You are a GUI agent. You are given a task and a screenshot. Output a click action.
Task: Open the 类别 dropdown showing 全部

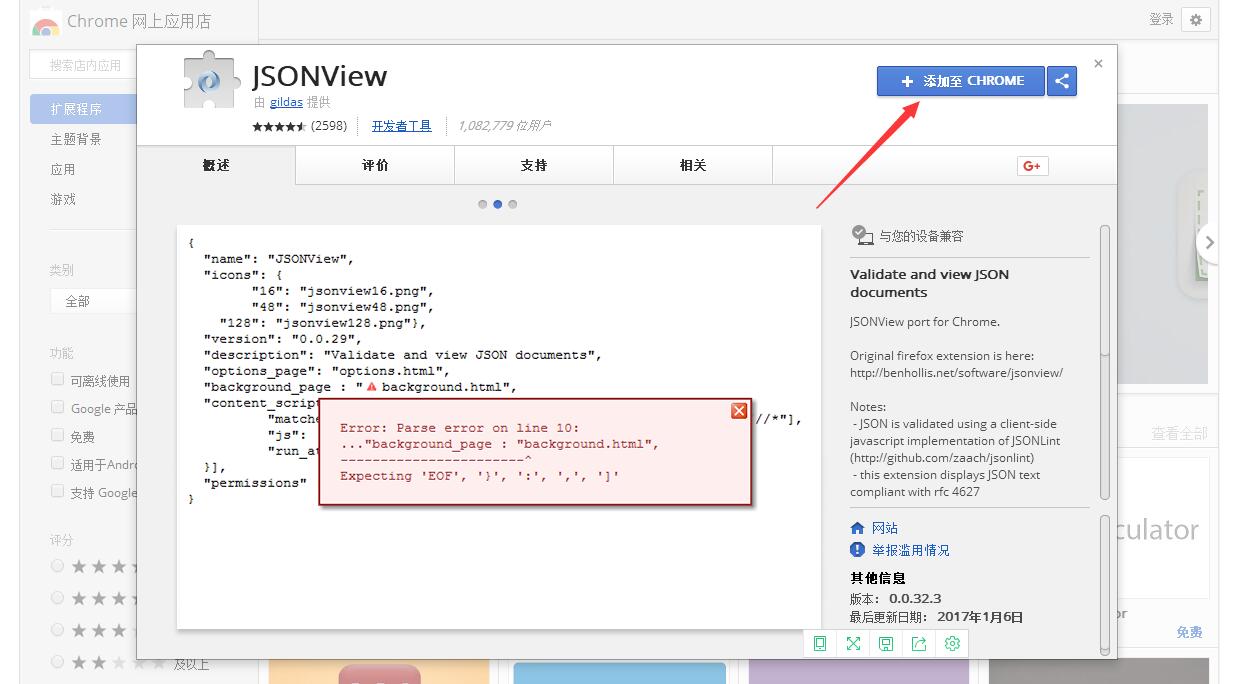(93, 301)
